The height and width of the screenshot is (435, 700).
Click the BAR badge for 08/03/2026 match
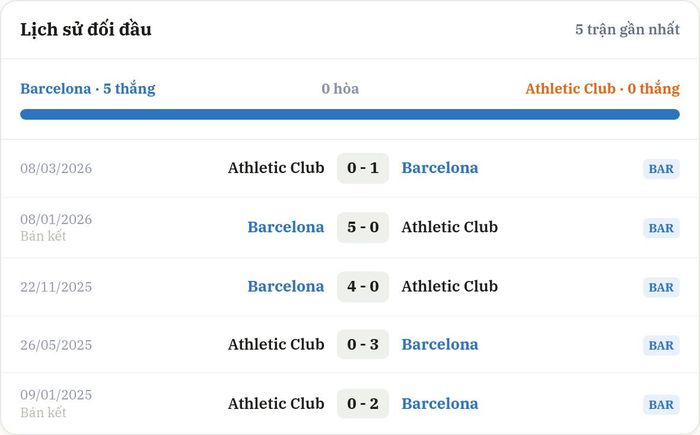pos(661,169)
